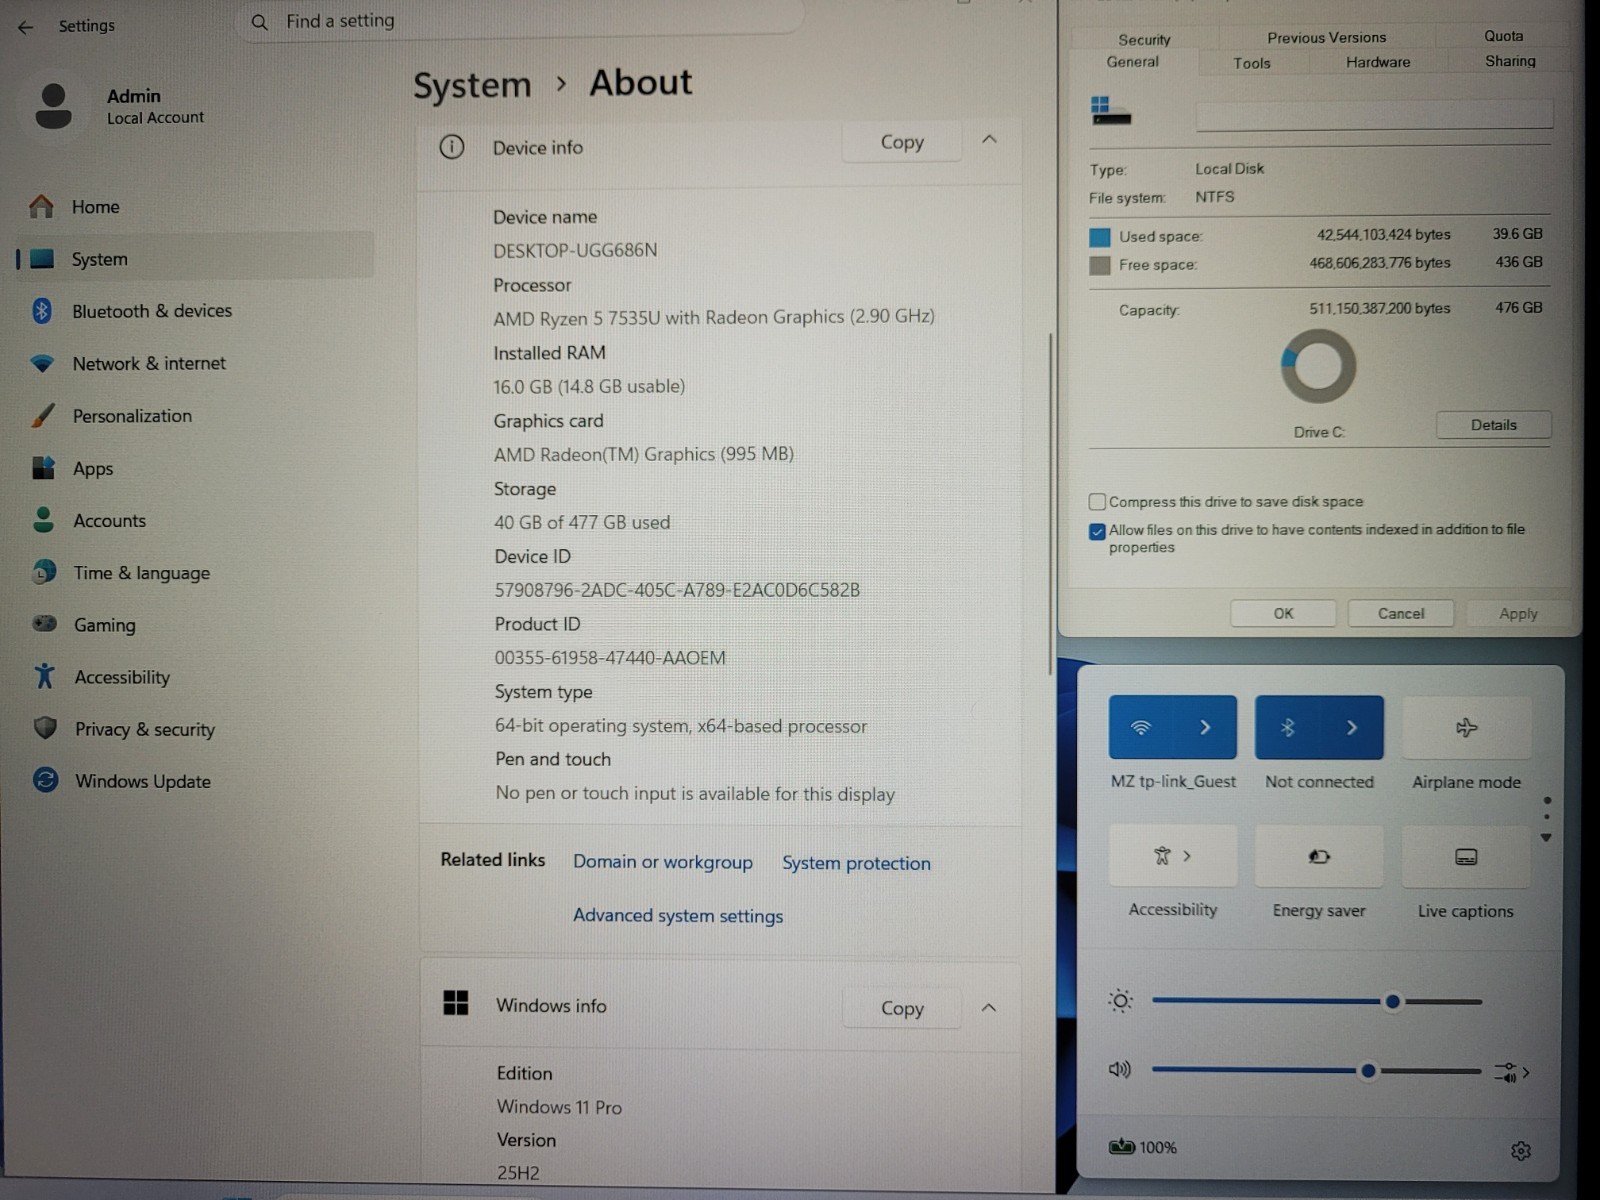Click the quick settings page-down arrow
Viewport: 1600px width, 1200px height.
click(1546, 838)
